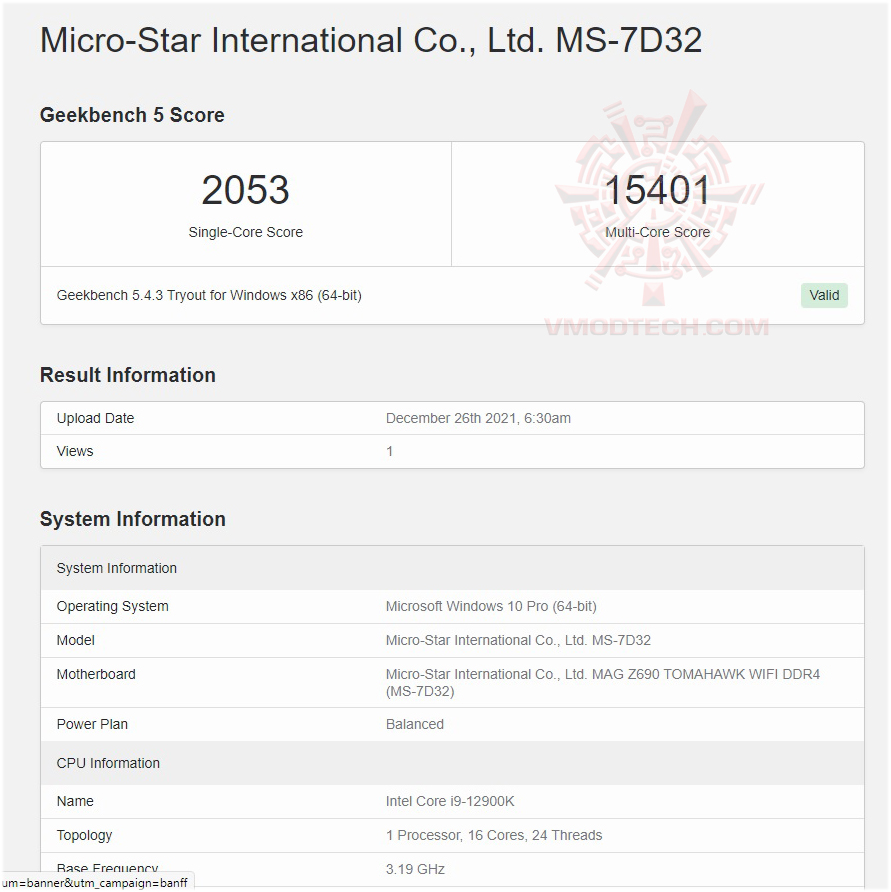Viewport: 891px width, 892px height.
Task: Click the "CPU Information" table header row
Action: pos(452,763)
